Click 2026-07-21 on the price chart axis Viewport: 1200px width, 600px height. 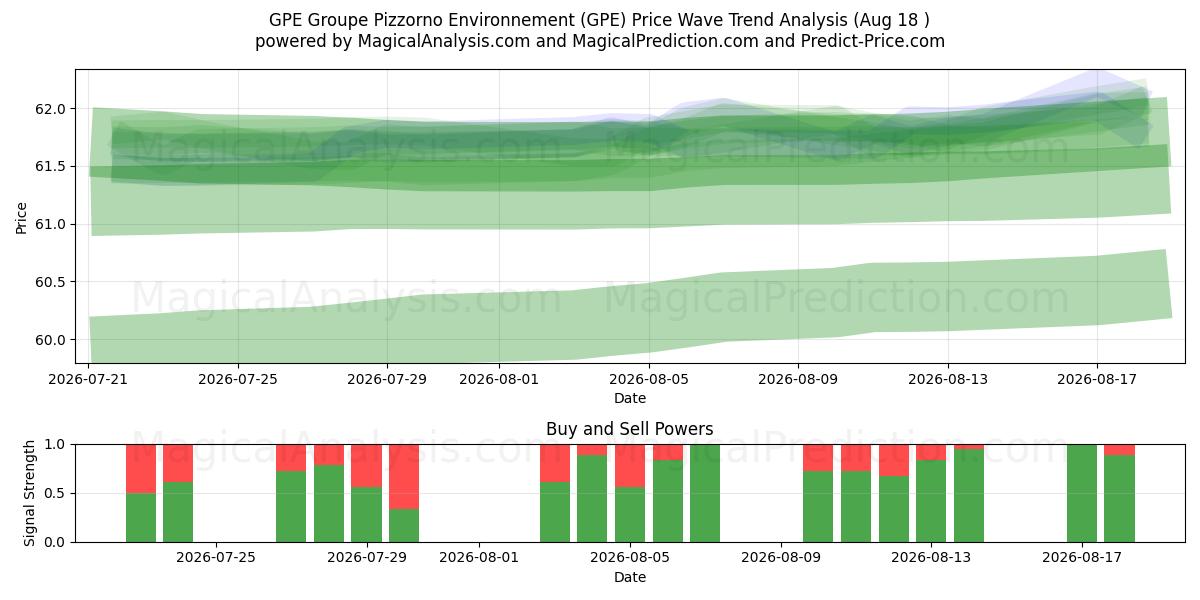[x=90, y=379]
